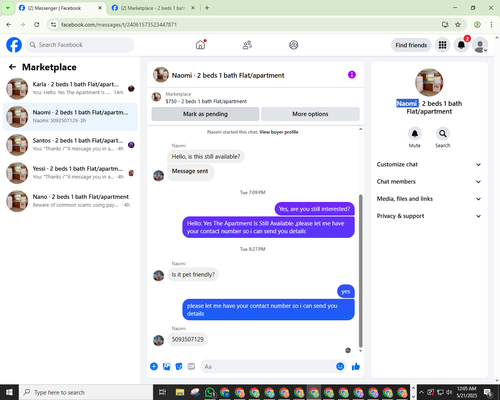500x400 pixels.
Task: Switch to the Marketplace 2 beds tab
Action: [x=153, y=8]
